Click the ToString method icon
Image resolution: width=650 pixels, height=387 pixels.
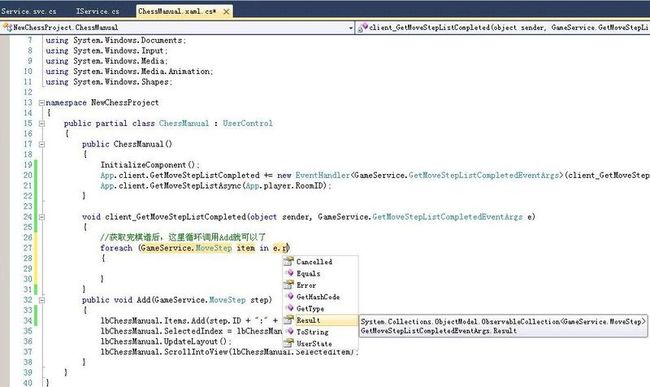[289, 331]
